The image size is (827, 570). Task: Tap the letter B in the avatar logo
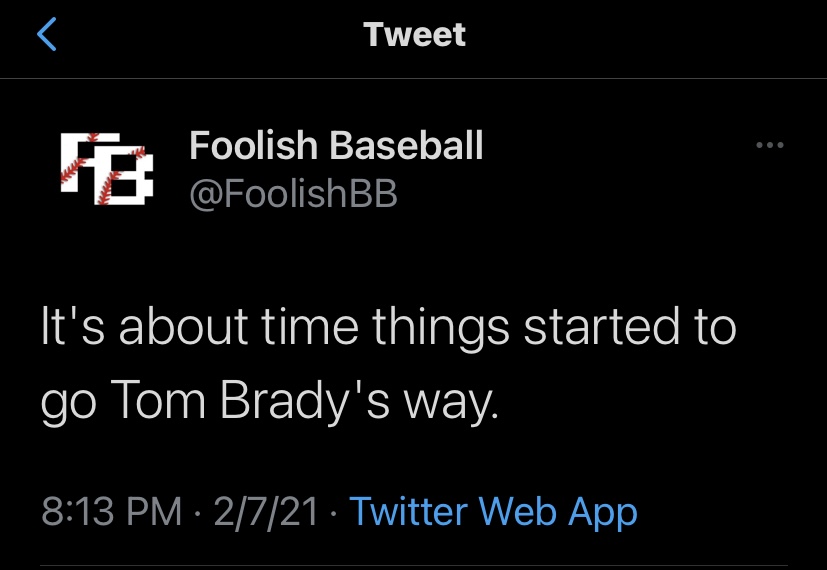coord(126,178)
